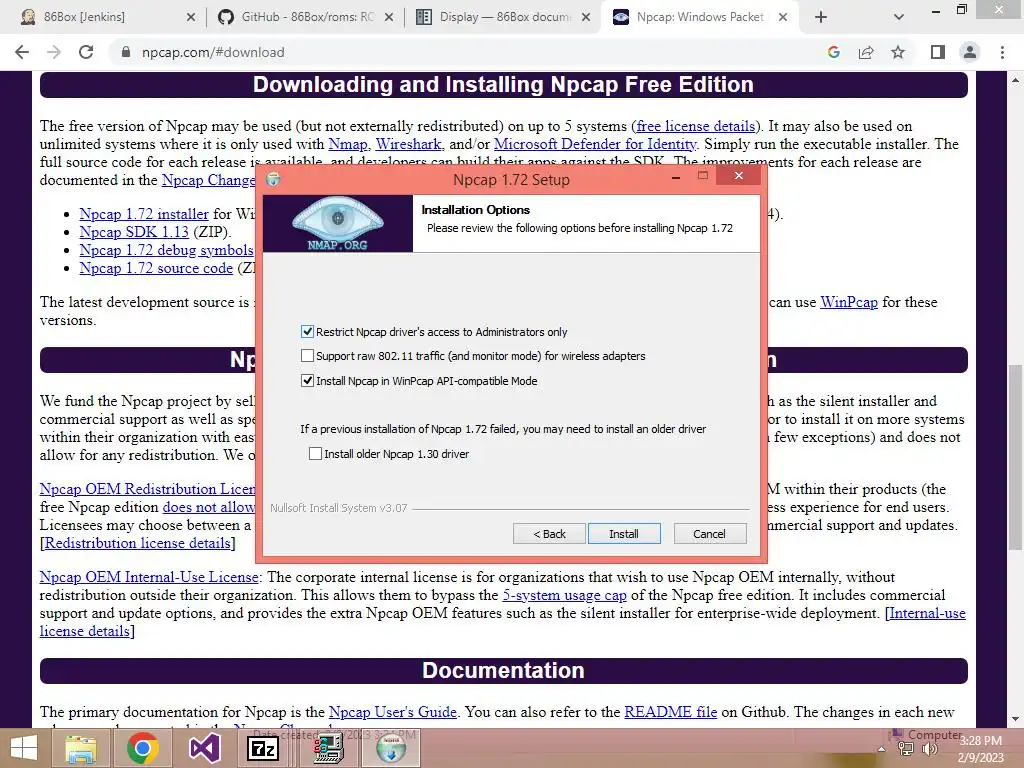Open volume control in system tray

pos(930,750)
